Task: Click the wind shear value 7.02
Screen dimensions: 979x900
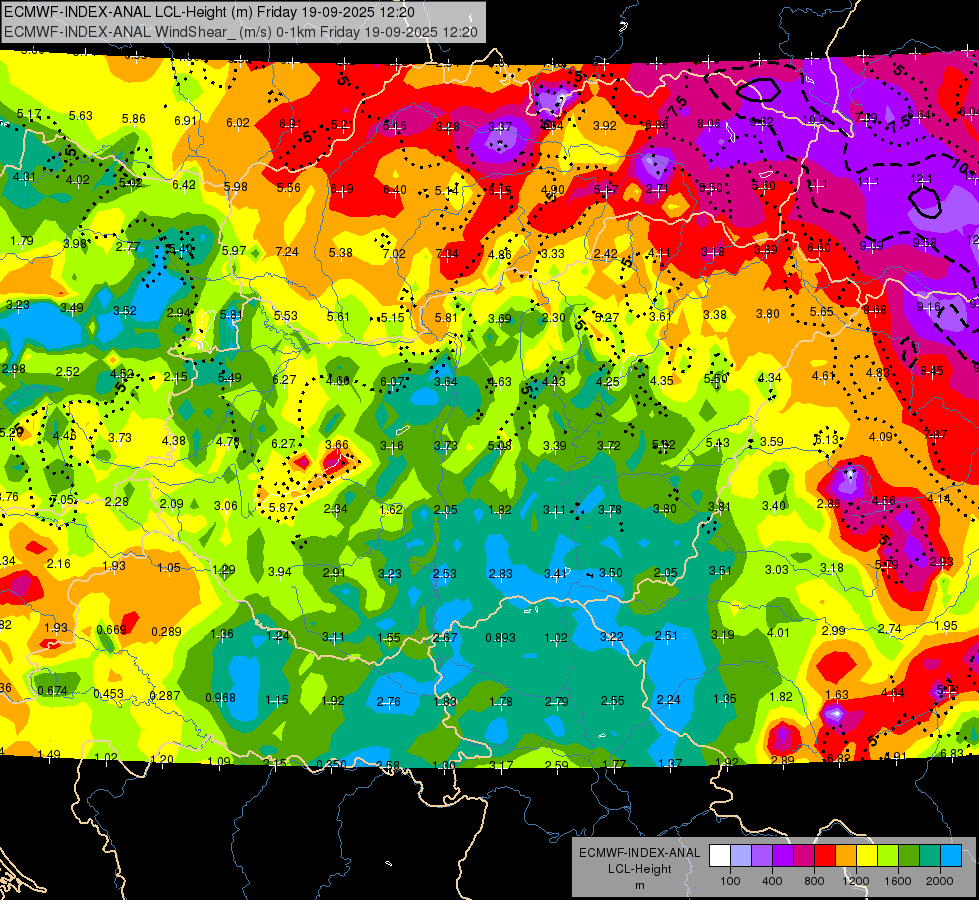Action: pyautogui.click(x=394, y=253)
